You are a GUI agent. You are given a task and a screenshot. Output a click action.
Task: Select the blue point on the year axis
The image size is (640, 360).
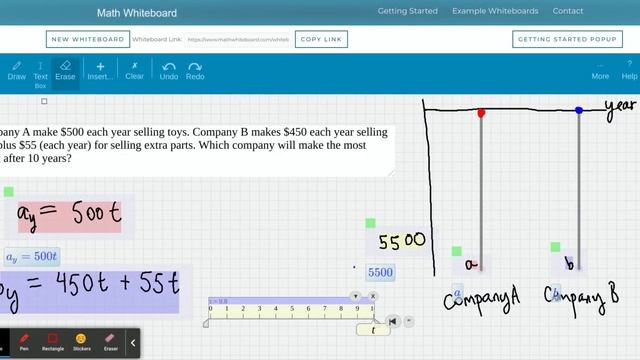(x=579, y=110)
